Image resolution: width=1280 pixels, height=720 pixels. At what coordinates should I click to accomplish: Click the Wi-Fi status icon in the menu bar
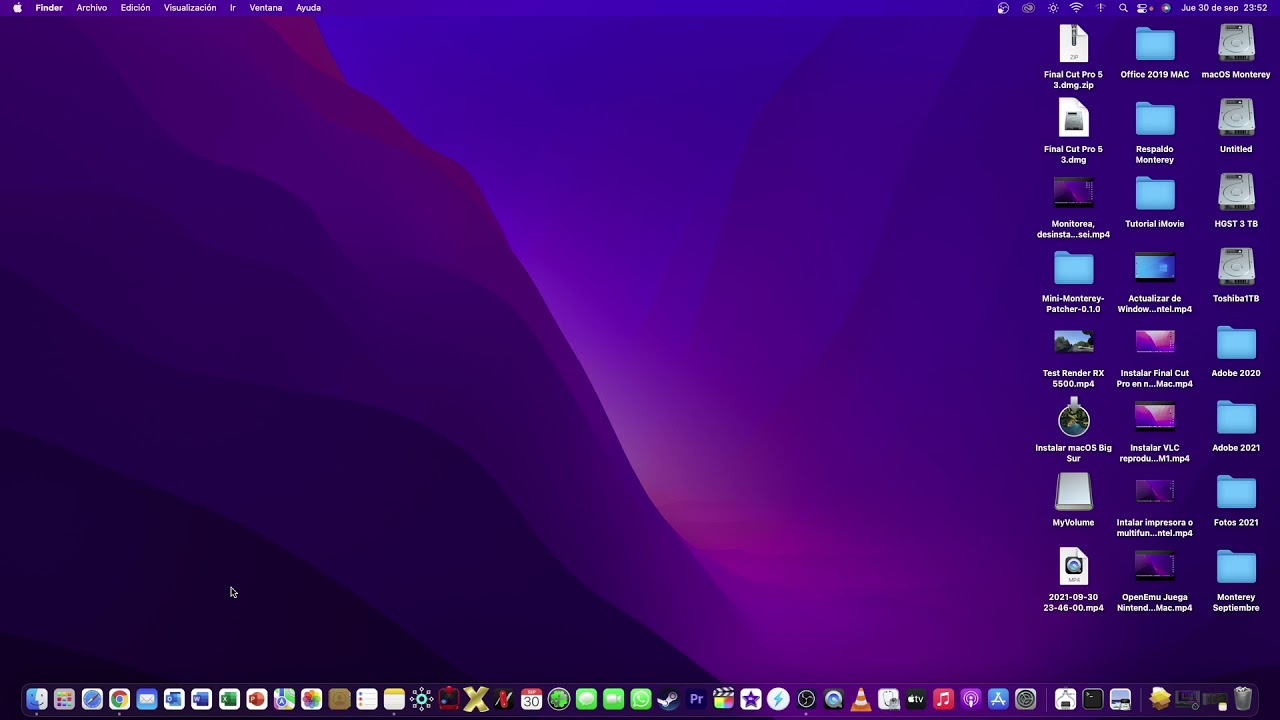1076,8
